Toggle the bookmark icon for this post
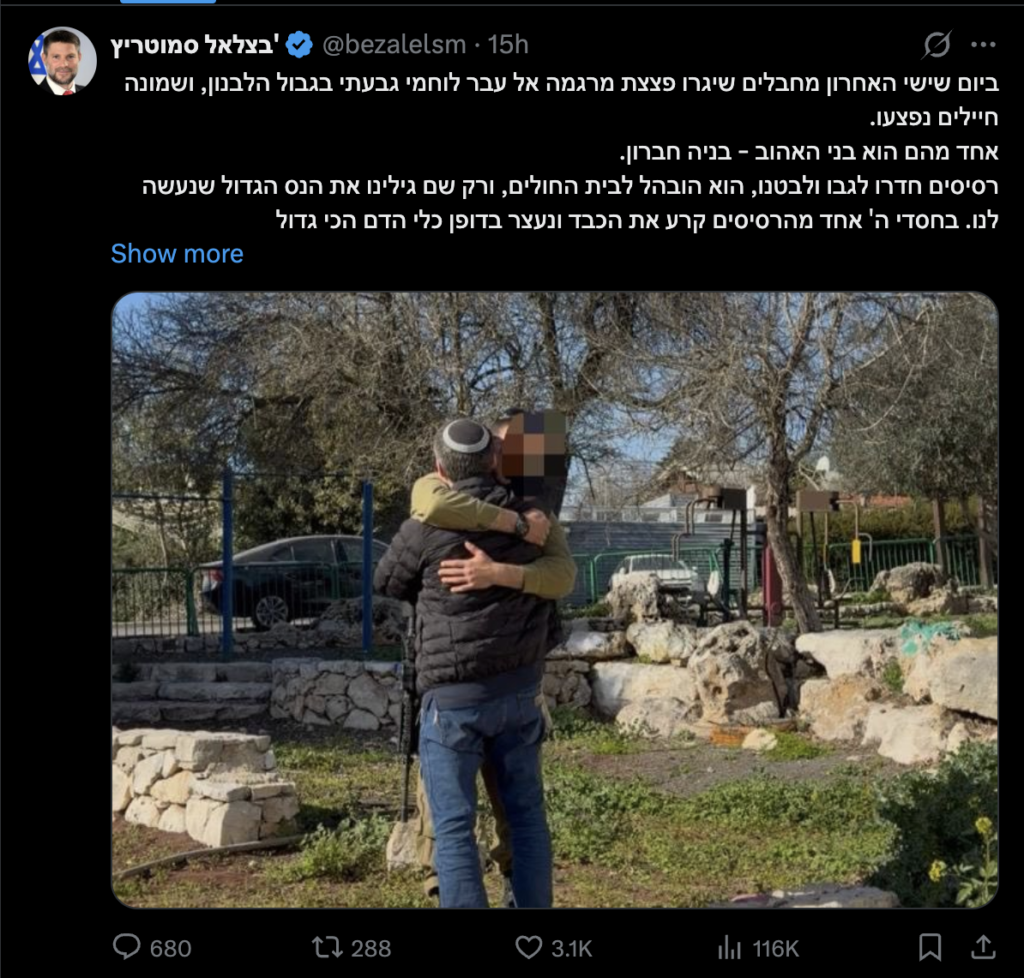The height and width of the screenshot is (978, 1024). tap(930, 947)
